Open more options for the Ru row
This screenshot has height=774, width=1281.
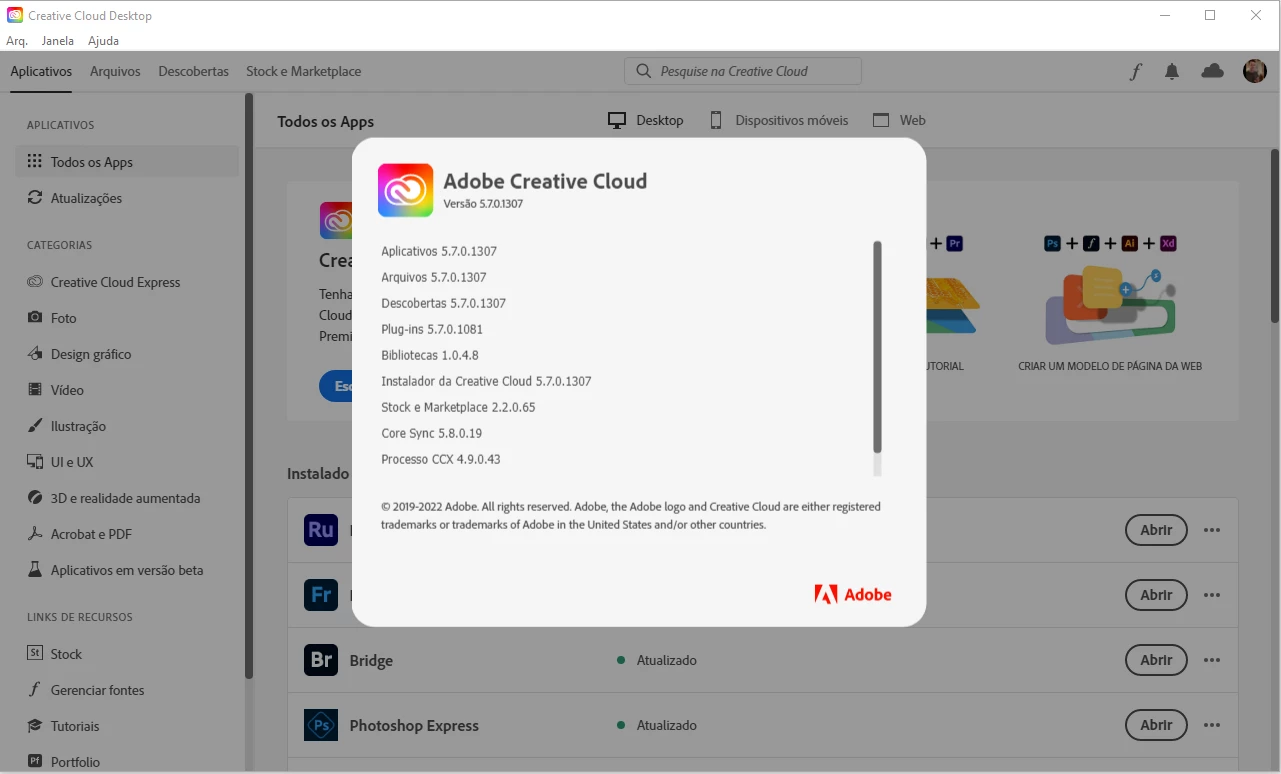[x=1212, y=530]
